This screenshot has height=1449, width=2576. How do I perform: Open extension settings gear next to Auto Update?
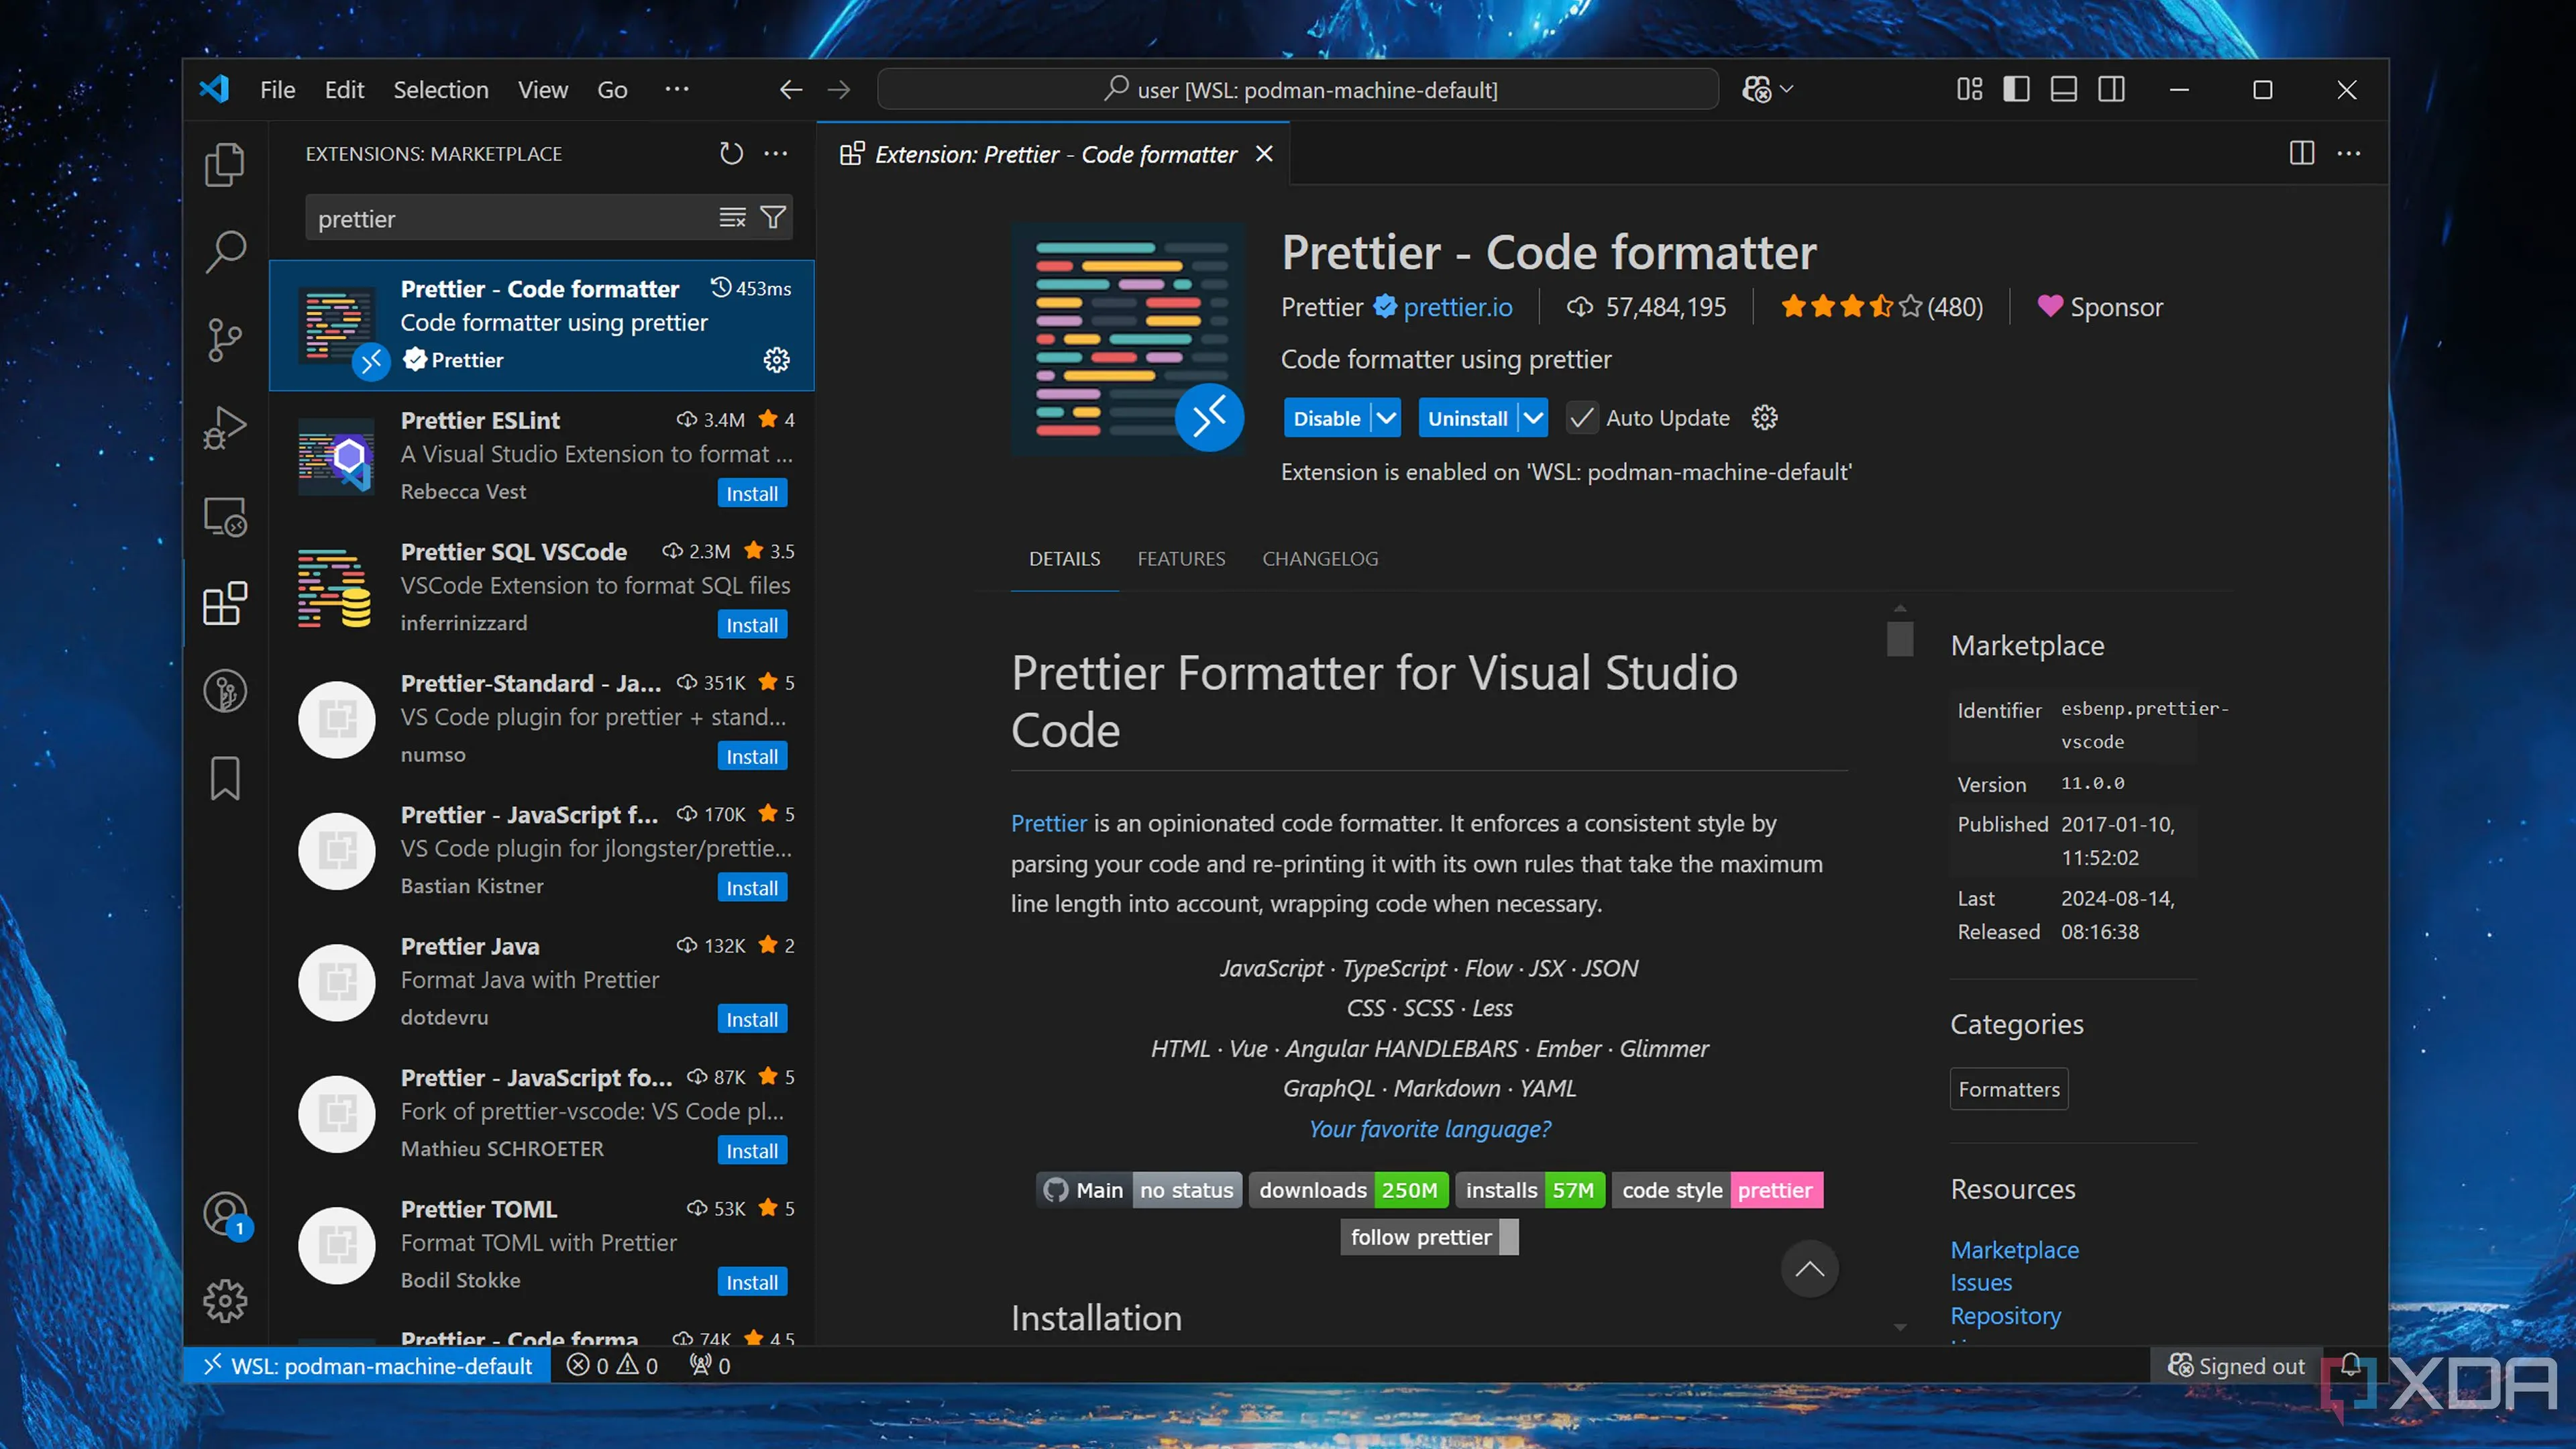pyautogui.click(x=1765, y=418)
